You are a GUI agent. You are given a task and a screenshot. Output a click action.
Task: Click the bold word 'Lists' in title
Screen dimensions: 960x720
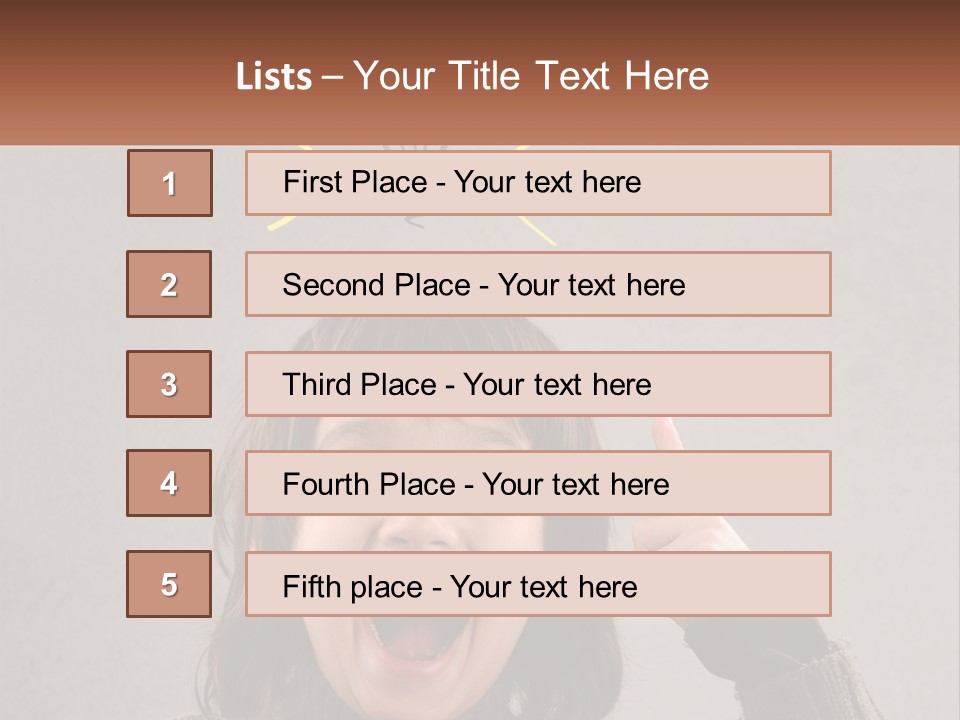point(274,76)
